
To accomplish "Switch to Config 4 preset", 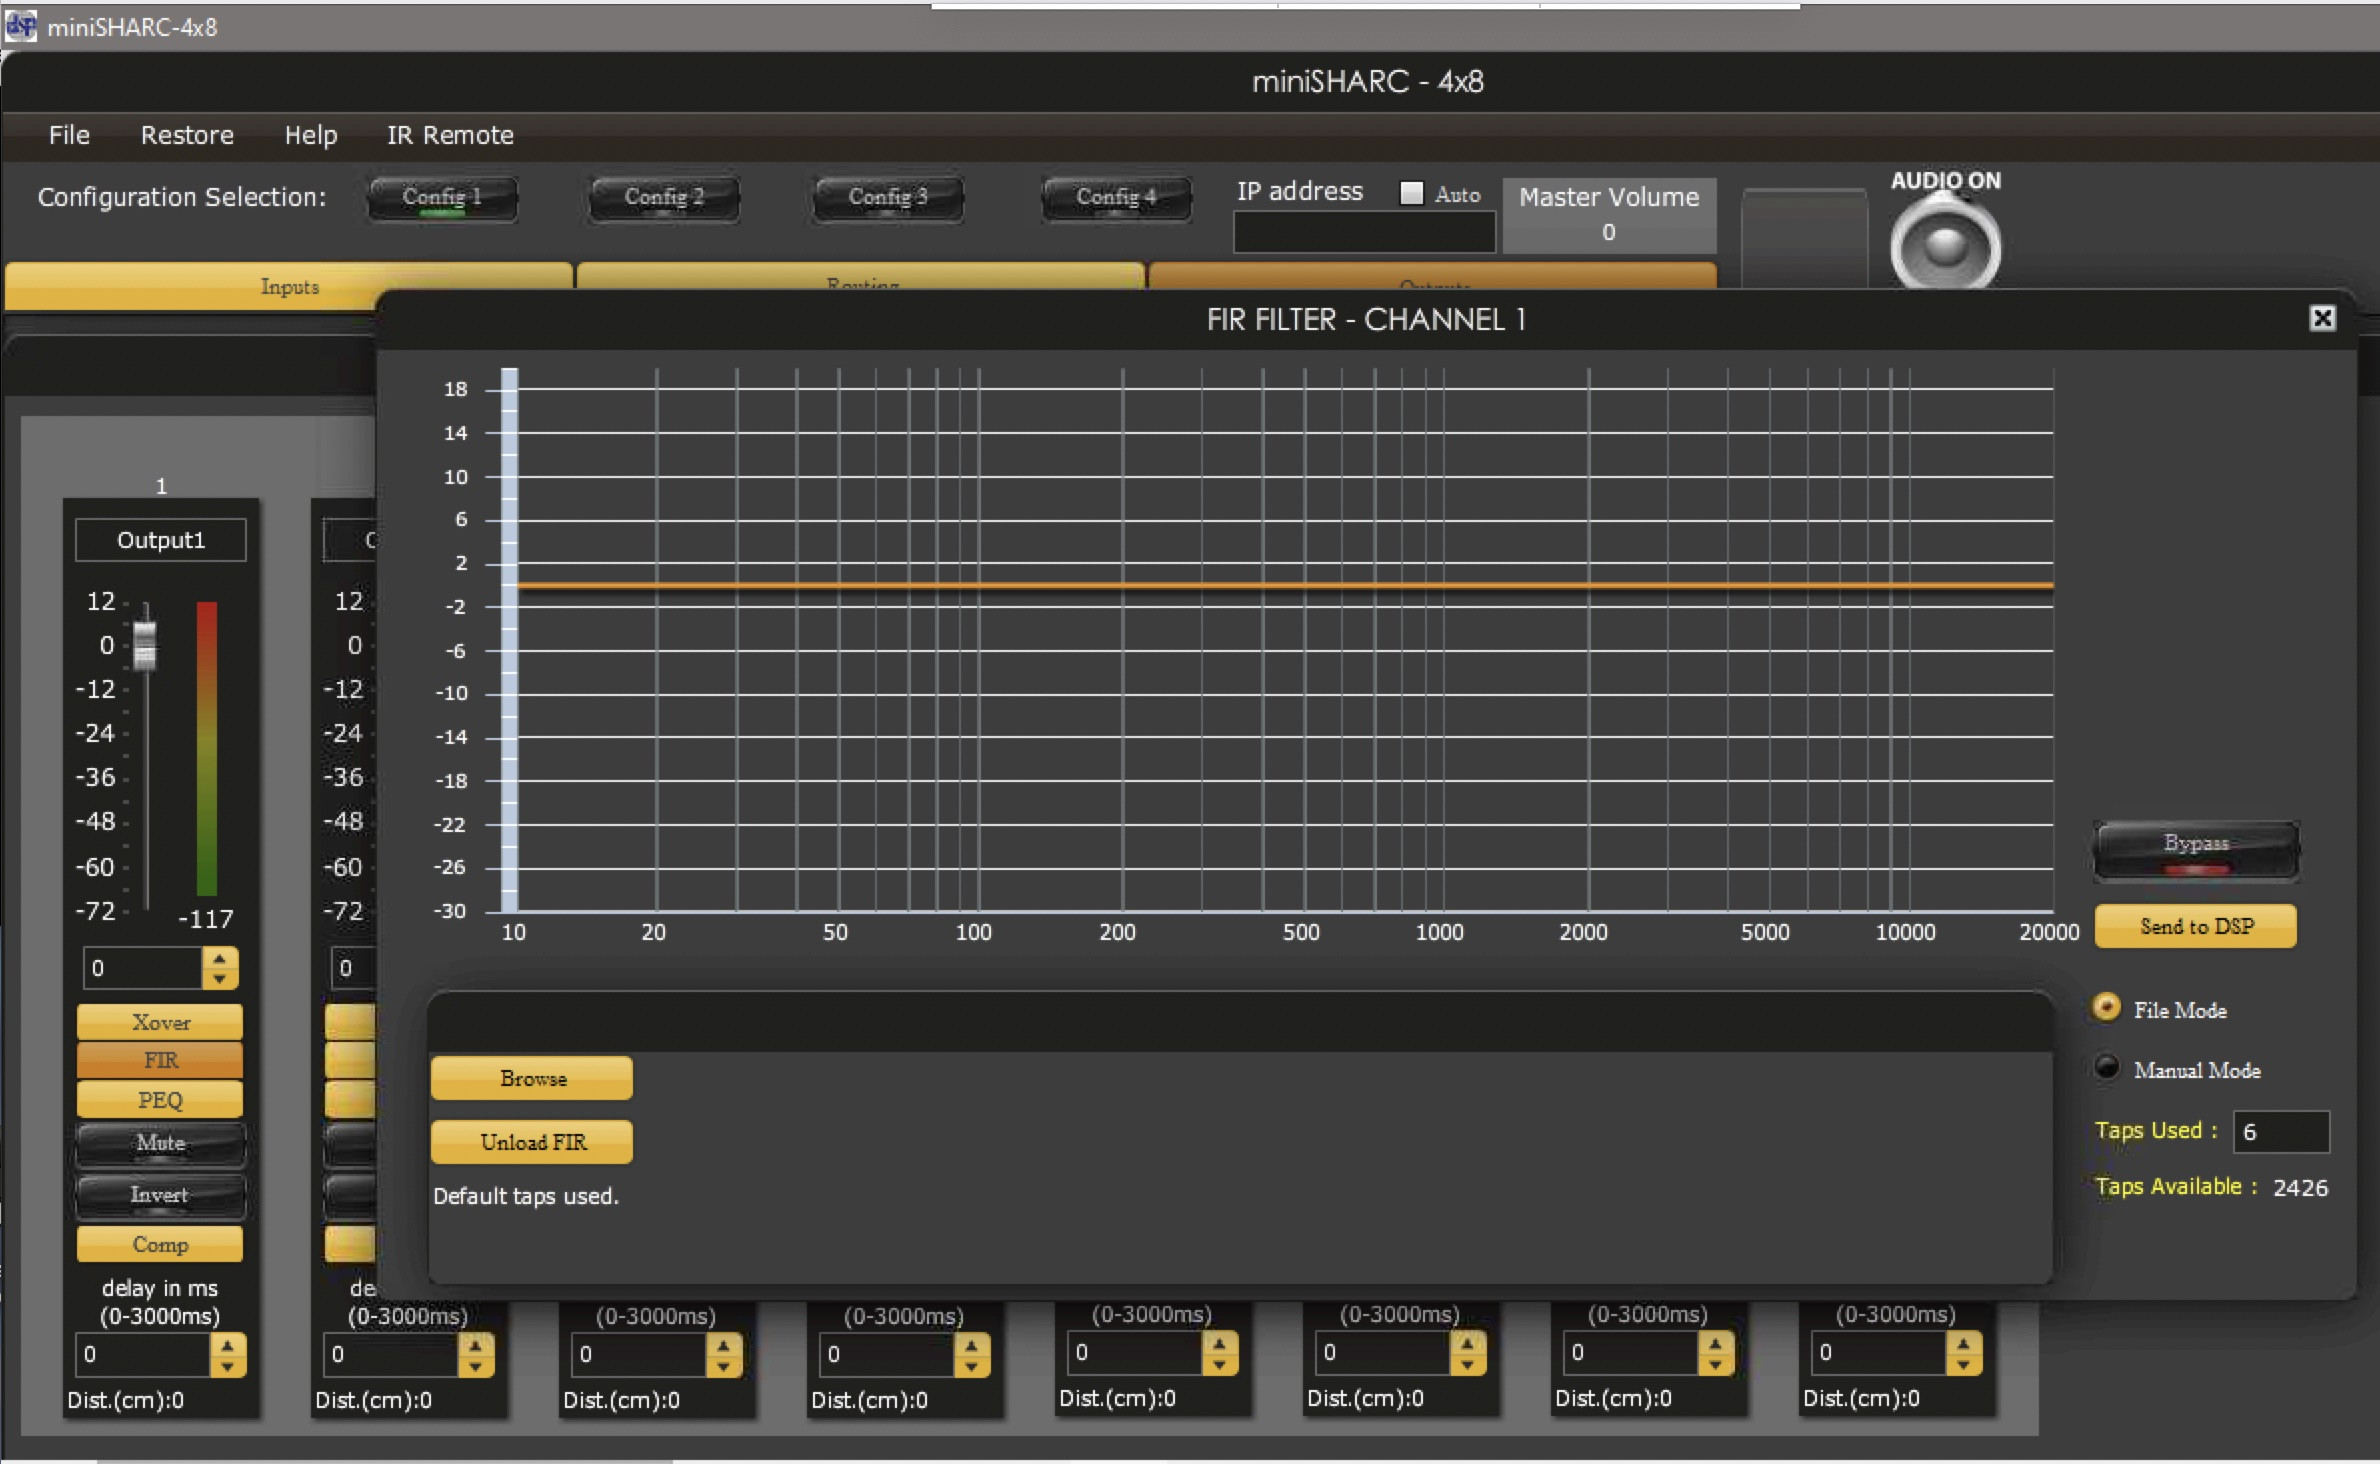I will click(x=1116, y=198).
